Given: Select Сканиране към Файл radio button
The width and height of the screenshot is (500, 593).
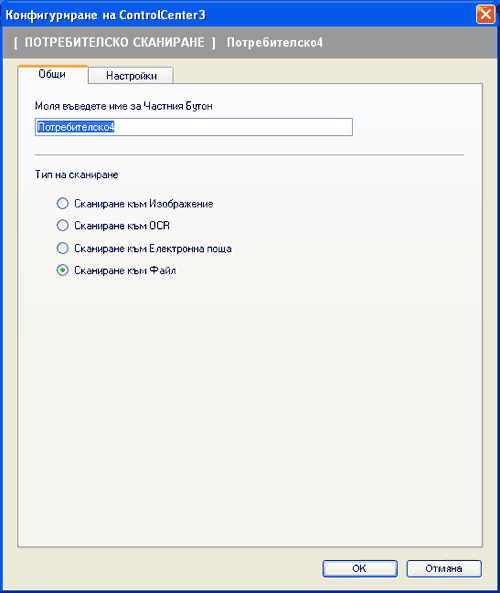Looking at the screenshot, I should click(62, 270).
